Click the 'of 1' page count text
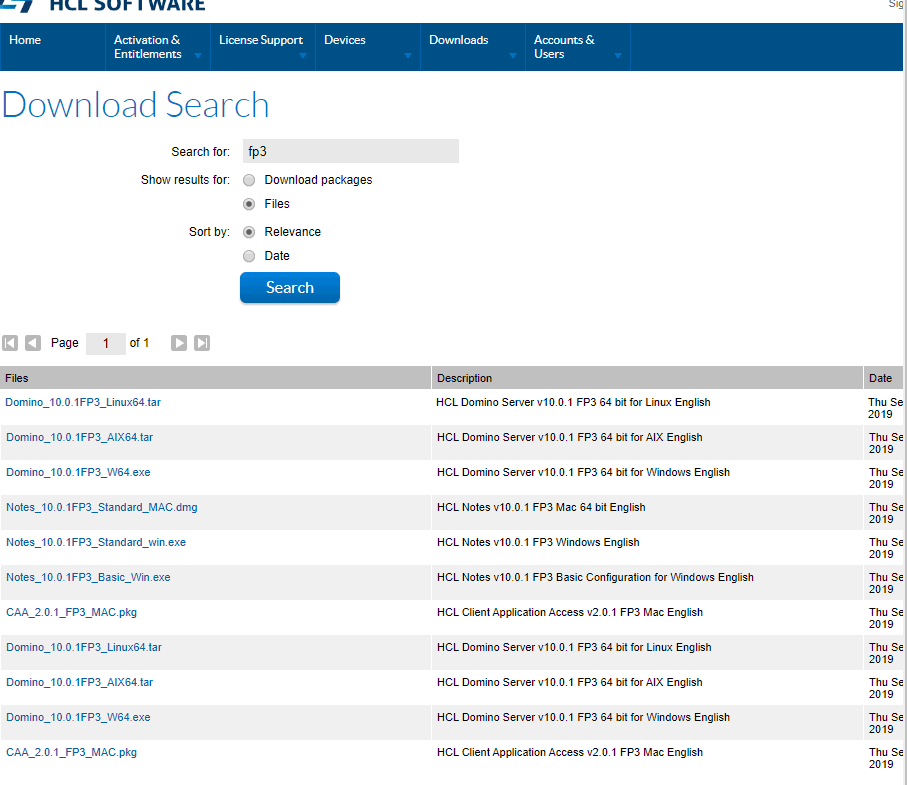 tap(139, 343)
